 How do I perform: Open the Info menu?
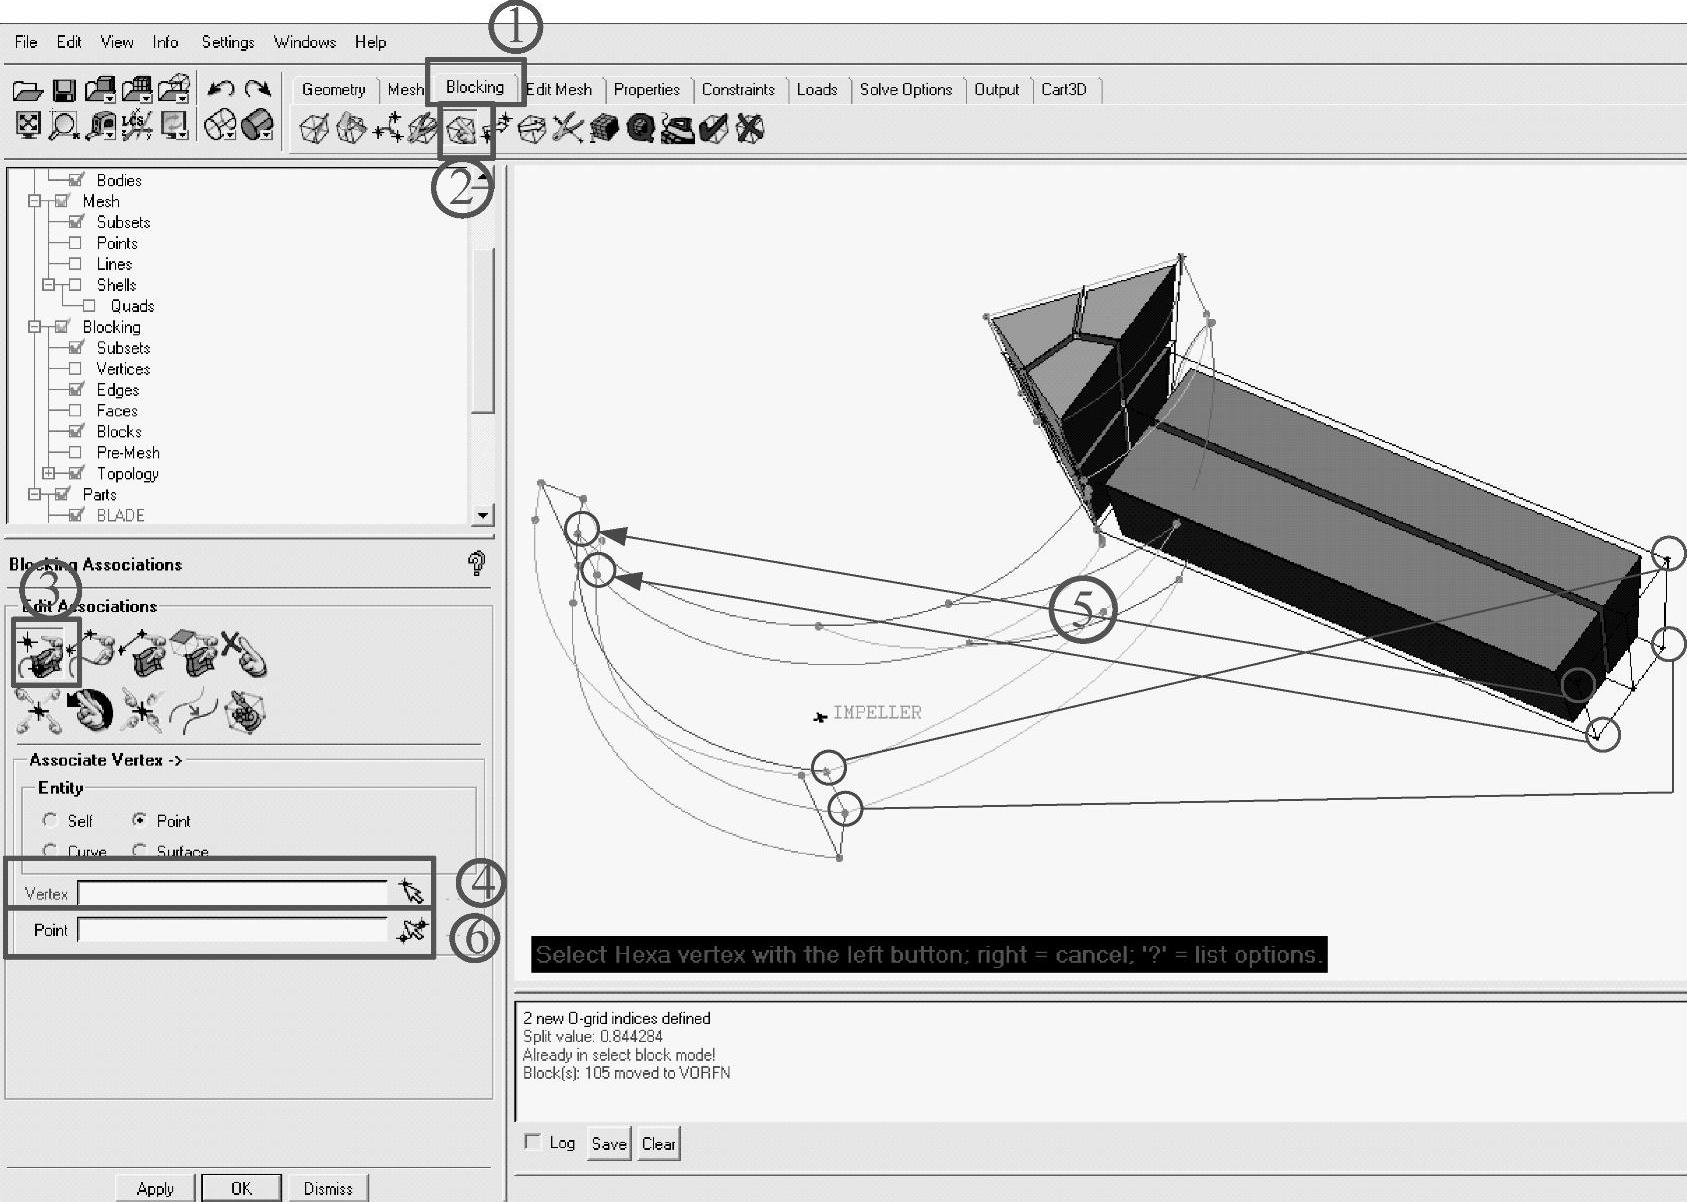click(x=165, y=42)
